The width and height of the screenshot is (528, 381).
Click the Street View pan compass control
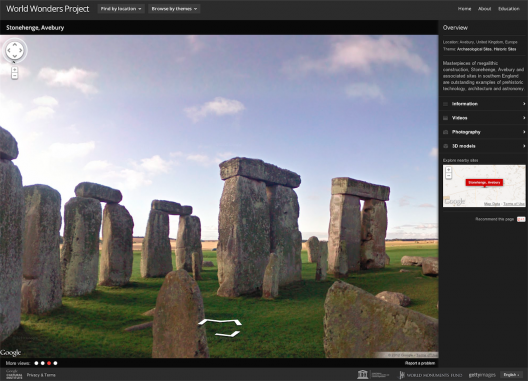[15, 51]
